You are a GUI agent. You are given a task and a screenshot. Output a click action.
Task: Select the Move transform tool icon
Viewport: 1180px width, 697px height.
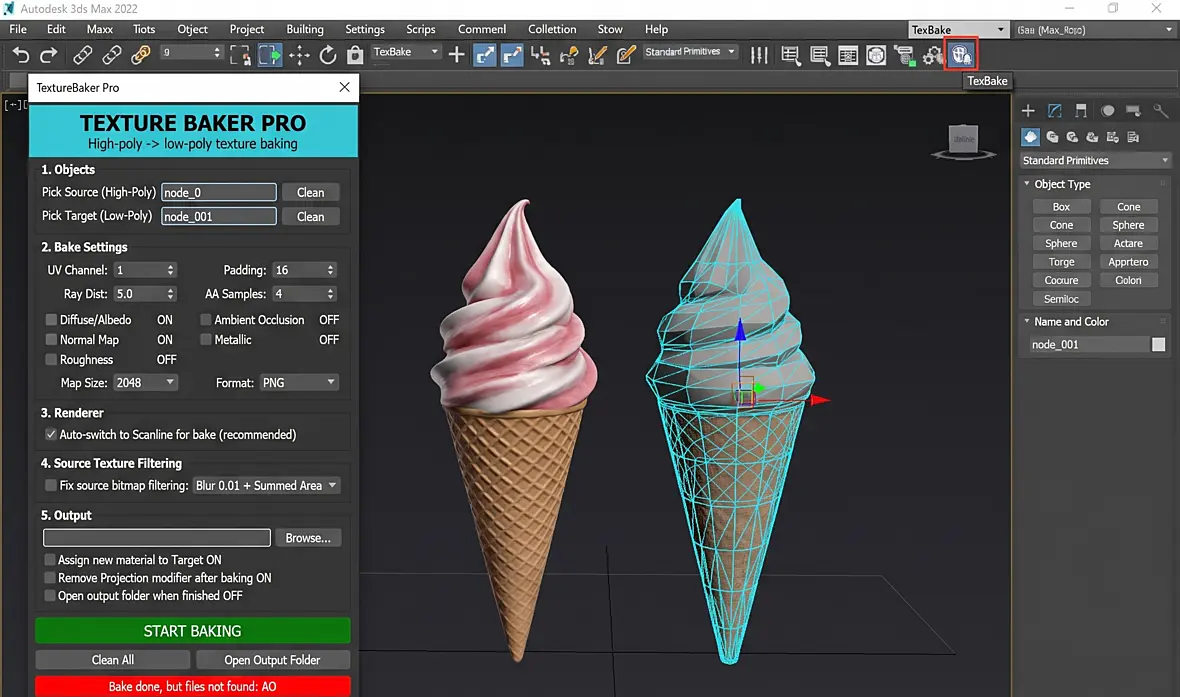[x=300, y=55]
